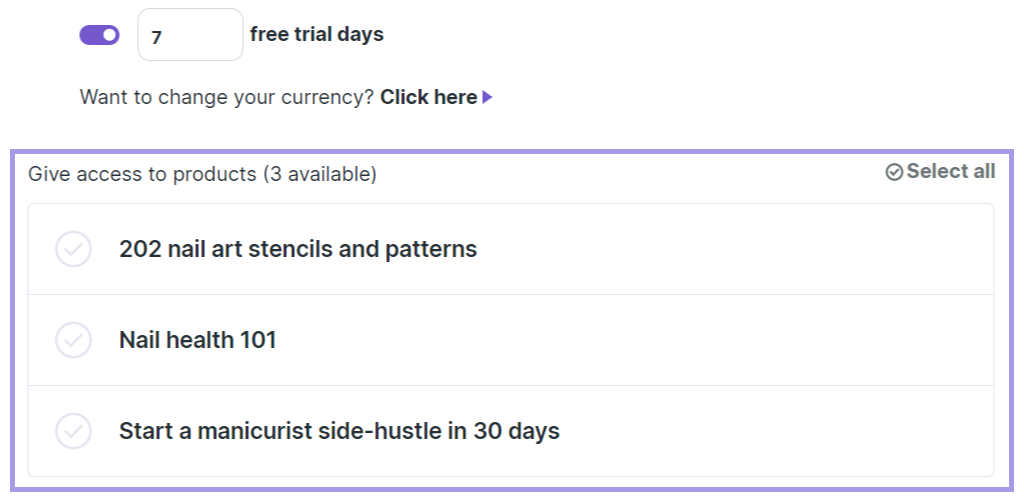Screen dimensions: 1024x501
Task: Check the '202 nail art stencils' circle
Action: tap(73, 249)
